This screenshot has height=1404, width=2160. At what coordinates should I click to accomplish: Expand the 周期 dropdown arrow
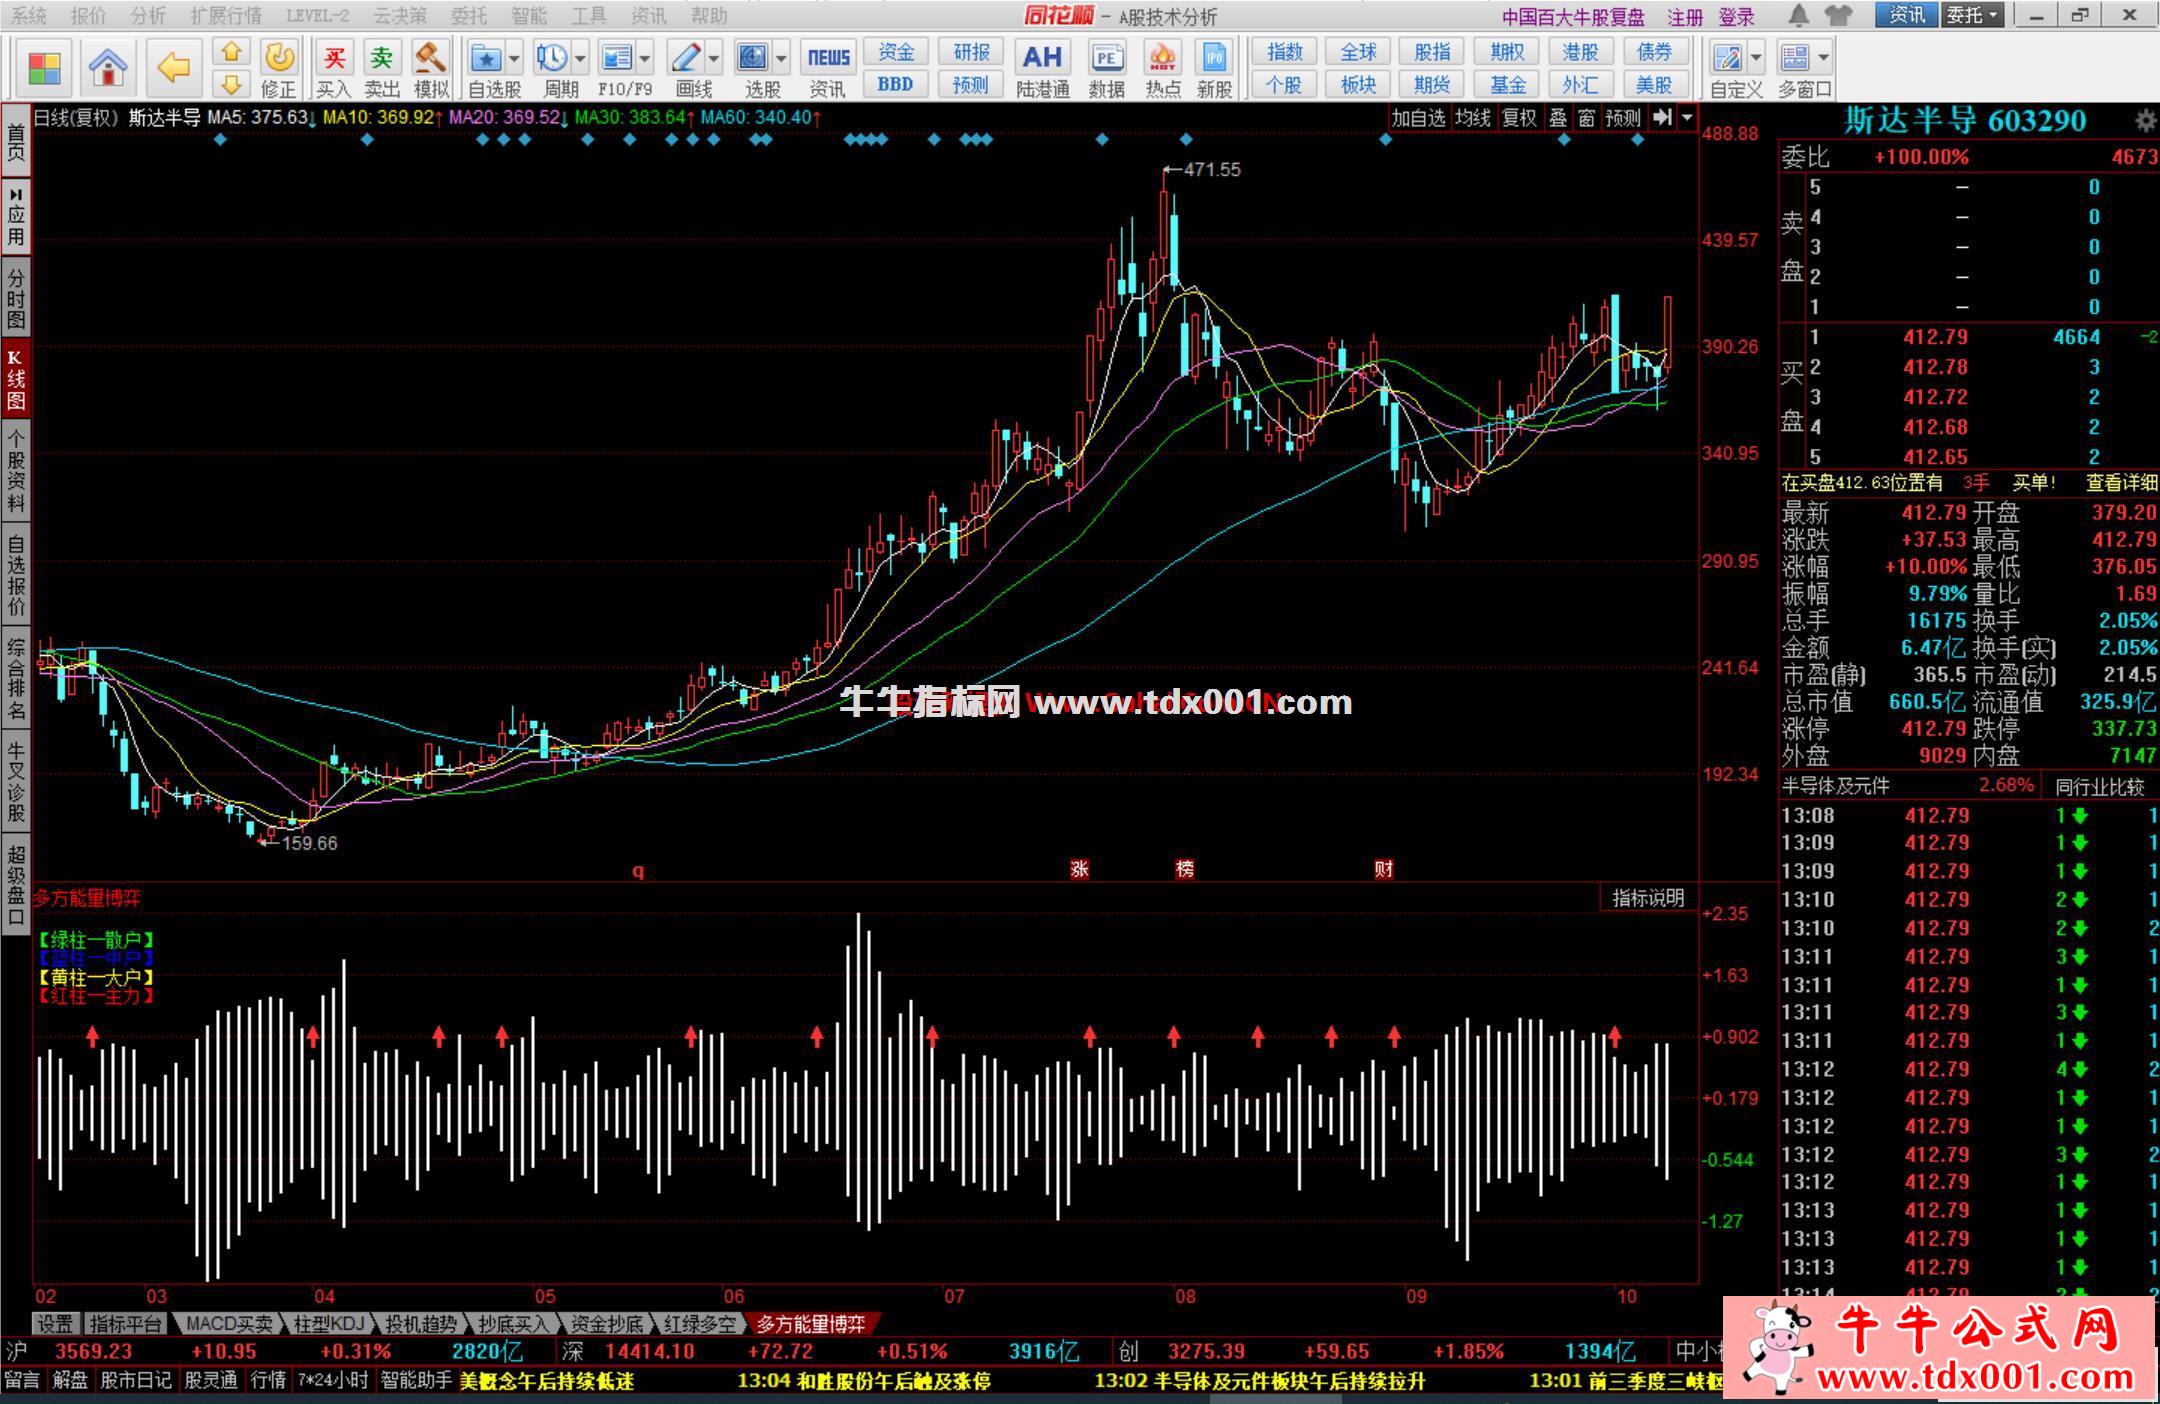point(580,59)
